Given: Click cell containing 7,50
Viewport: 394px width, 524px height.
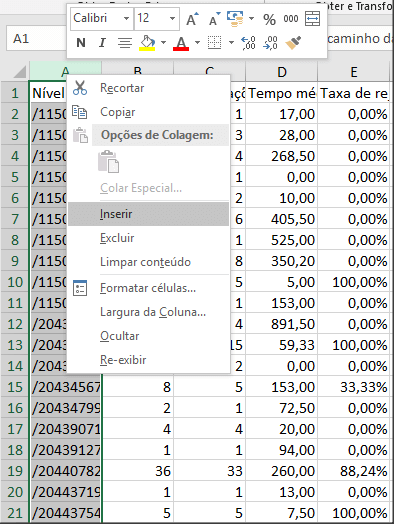Looking at the screenshot, I should tap(282, 513).
